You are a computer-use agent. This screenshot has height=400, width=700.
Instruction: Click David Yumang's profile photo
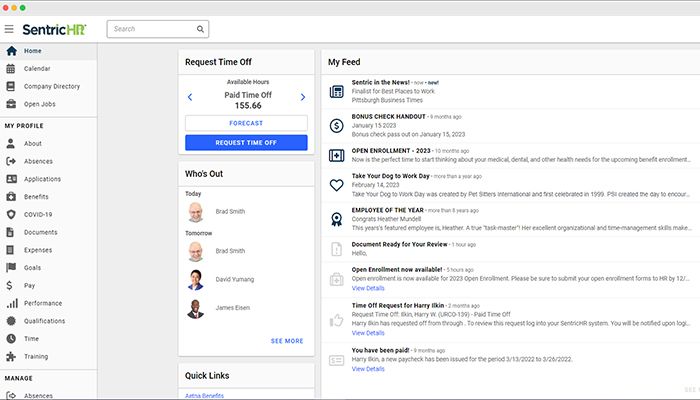tap(196, 281)
